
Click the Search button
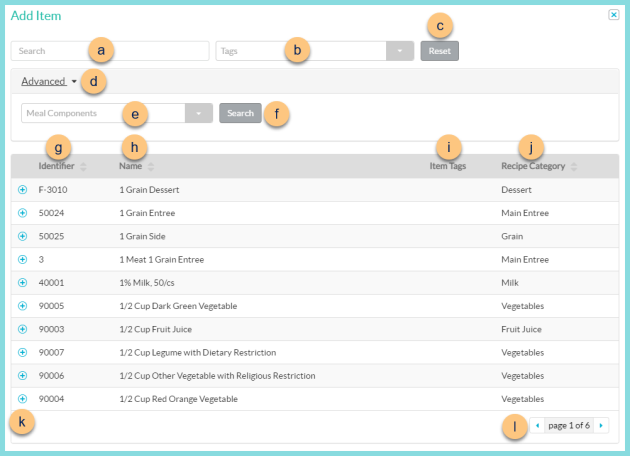240,113
